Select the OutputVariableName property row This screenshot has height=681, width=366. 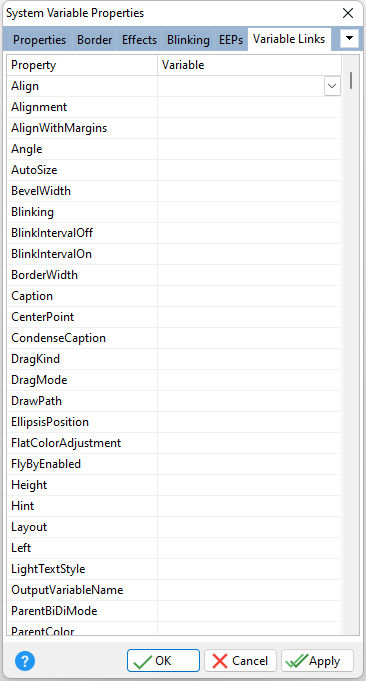174,590
